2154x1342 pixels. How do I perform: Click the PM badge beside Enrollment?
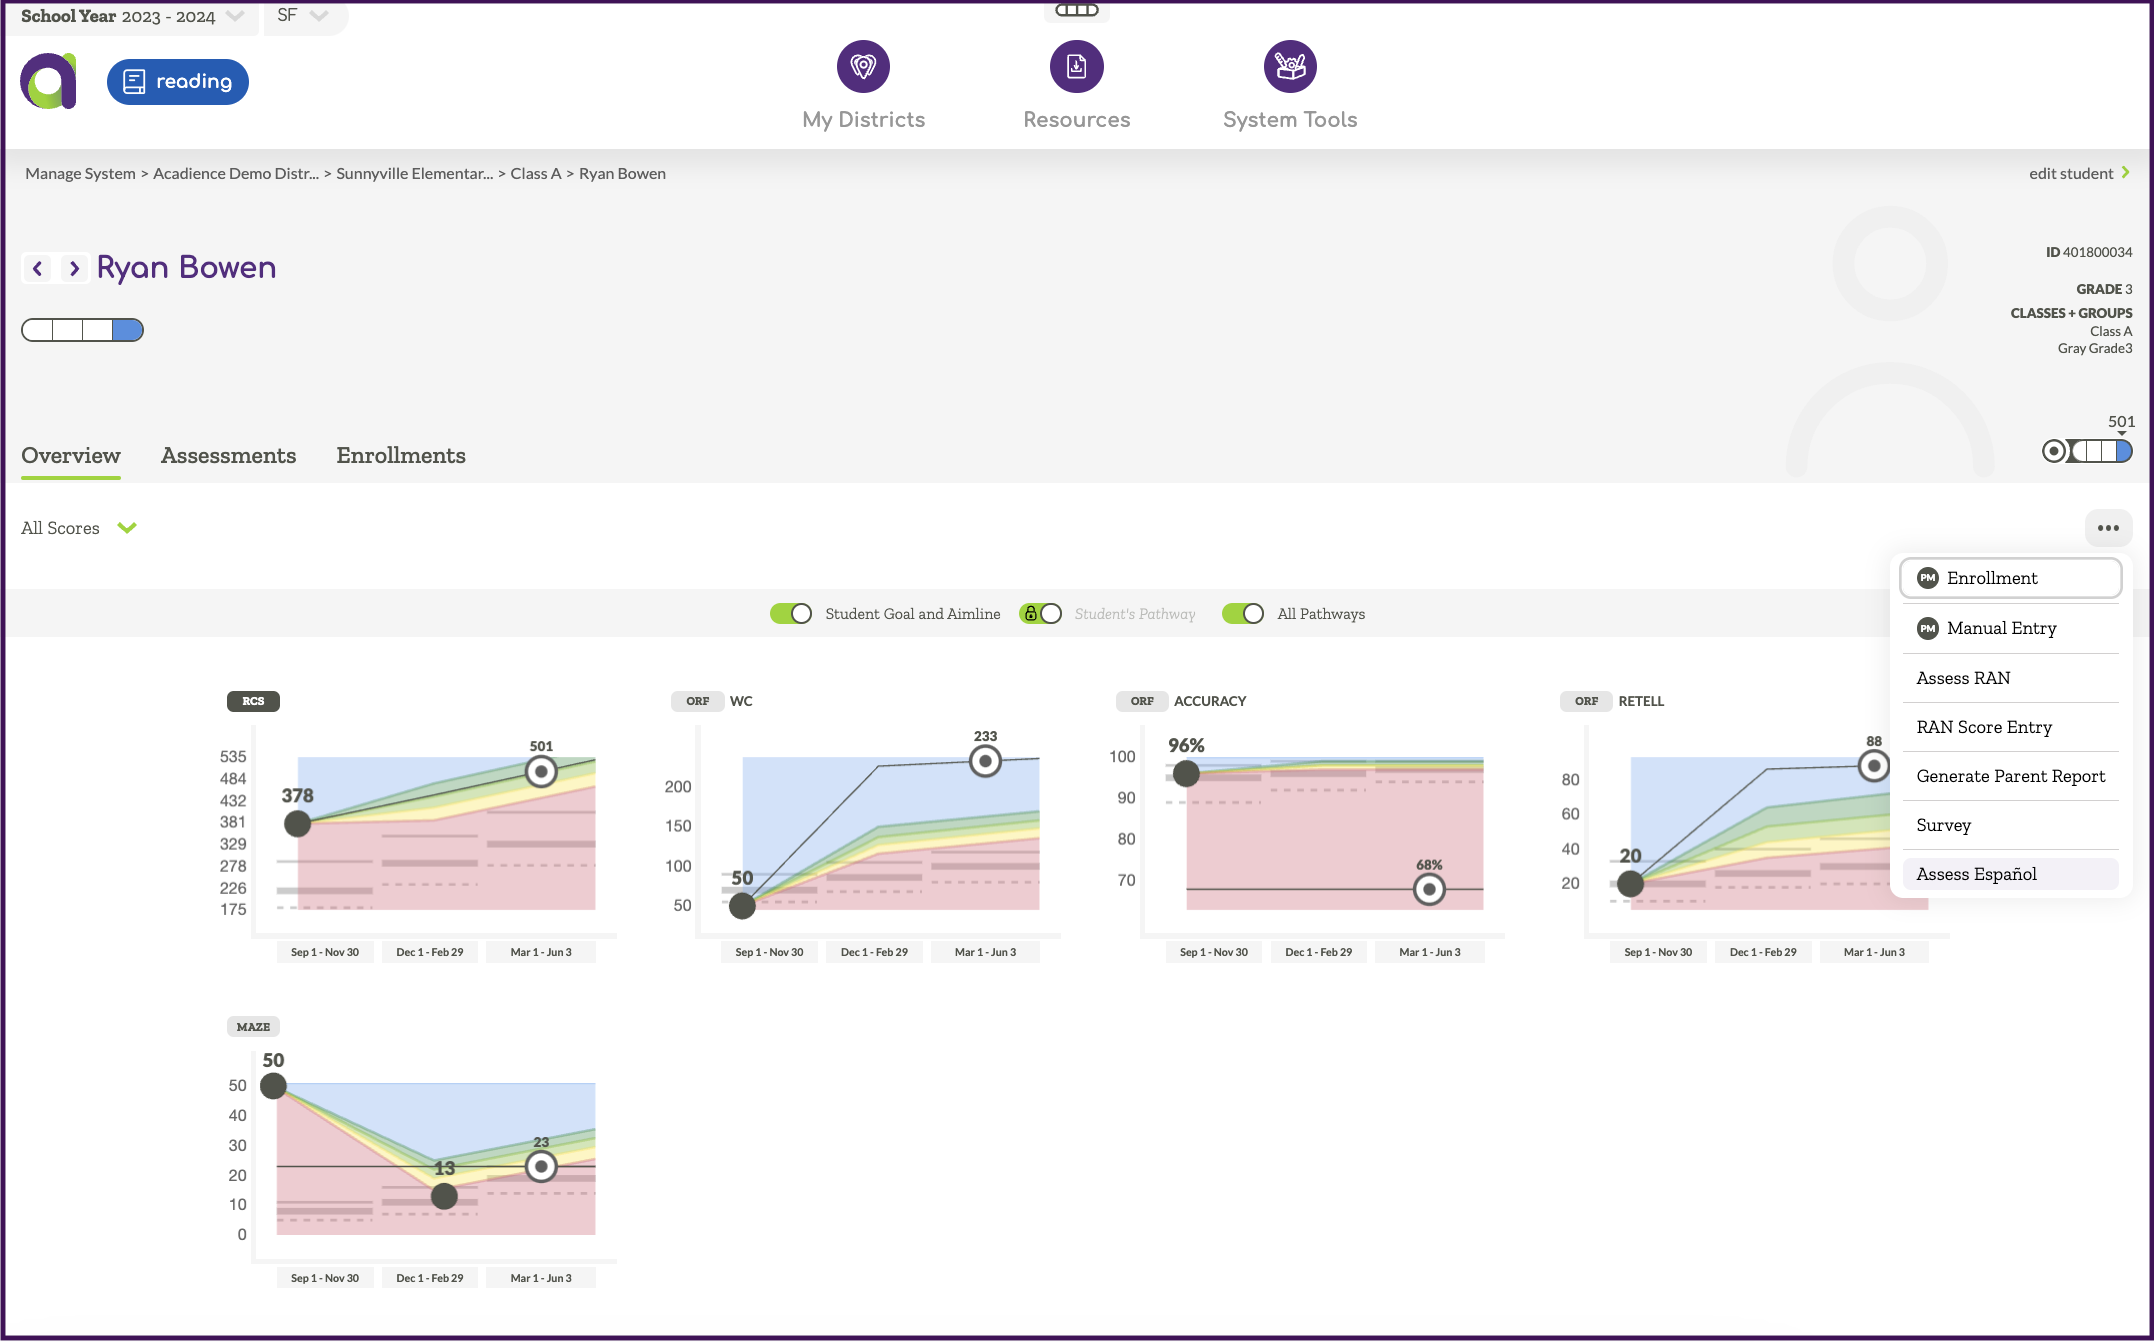(x=1927, y=578)
